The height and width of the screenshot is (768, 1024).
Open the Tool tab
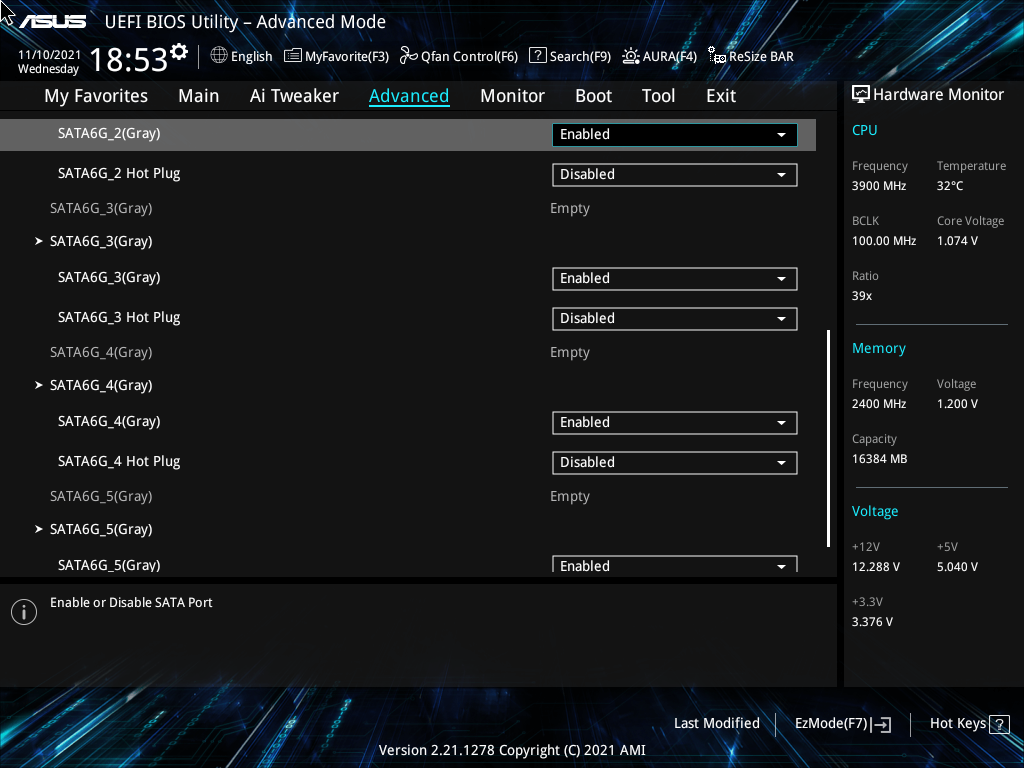coord(658,96)
